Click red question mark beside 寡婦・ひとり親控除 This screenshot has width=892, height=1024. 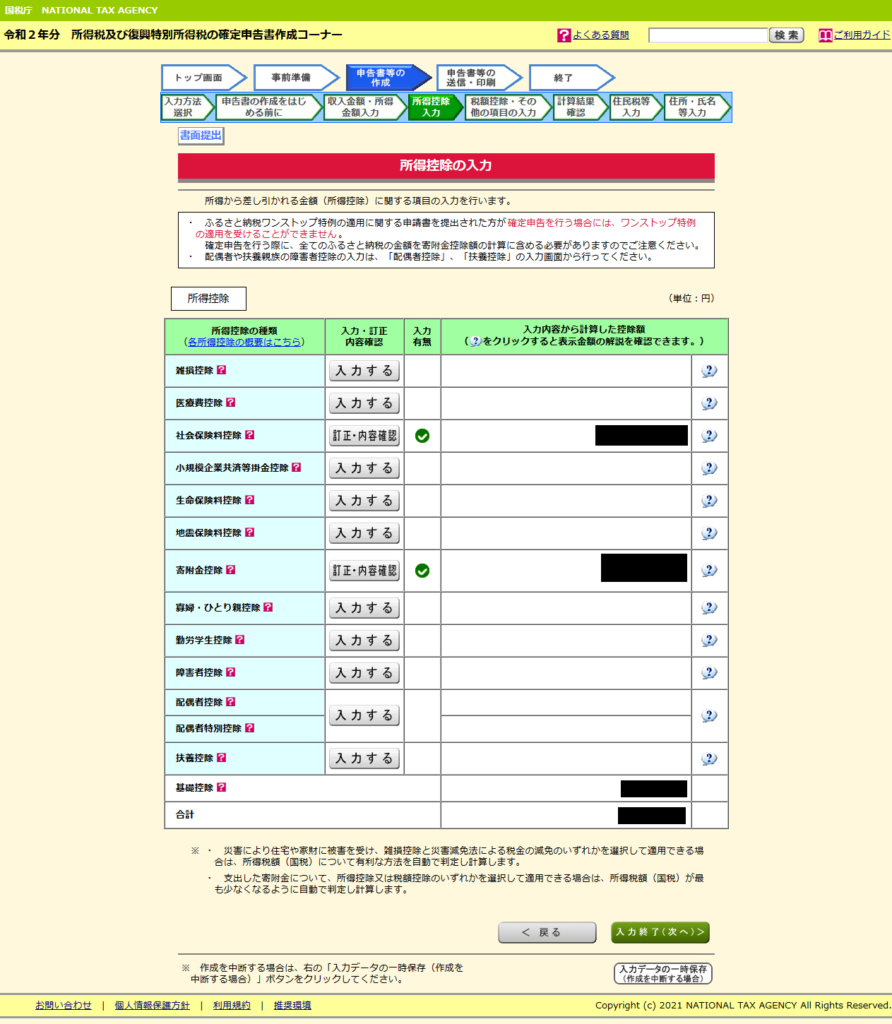(x=268, y=607)
